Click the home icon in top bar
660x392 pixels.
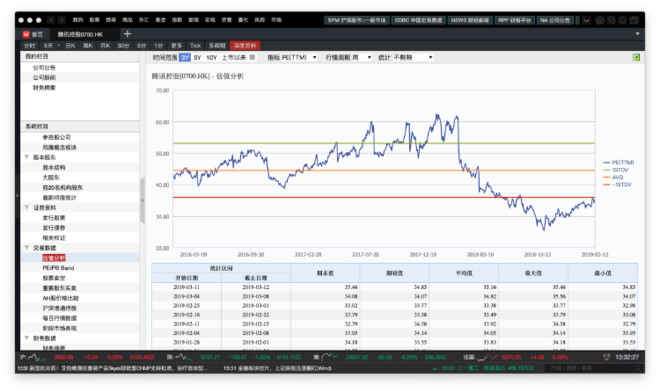pyautogui.click(x=600, y=20)
